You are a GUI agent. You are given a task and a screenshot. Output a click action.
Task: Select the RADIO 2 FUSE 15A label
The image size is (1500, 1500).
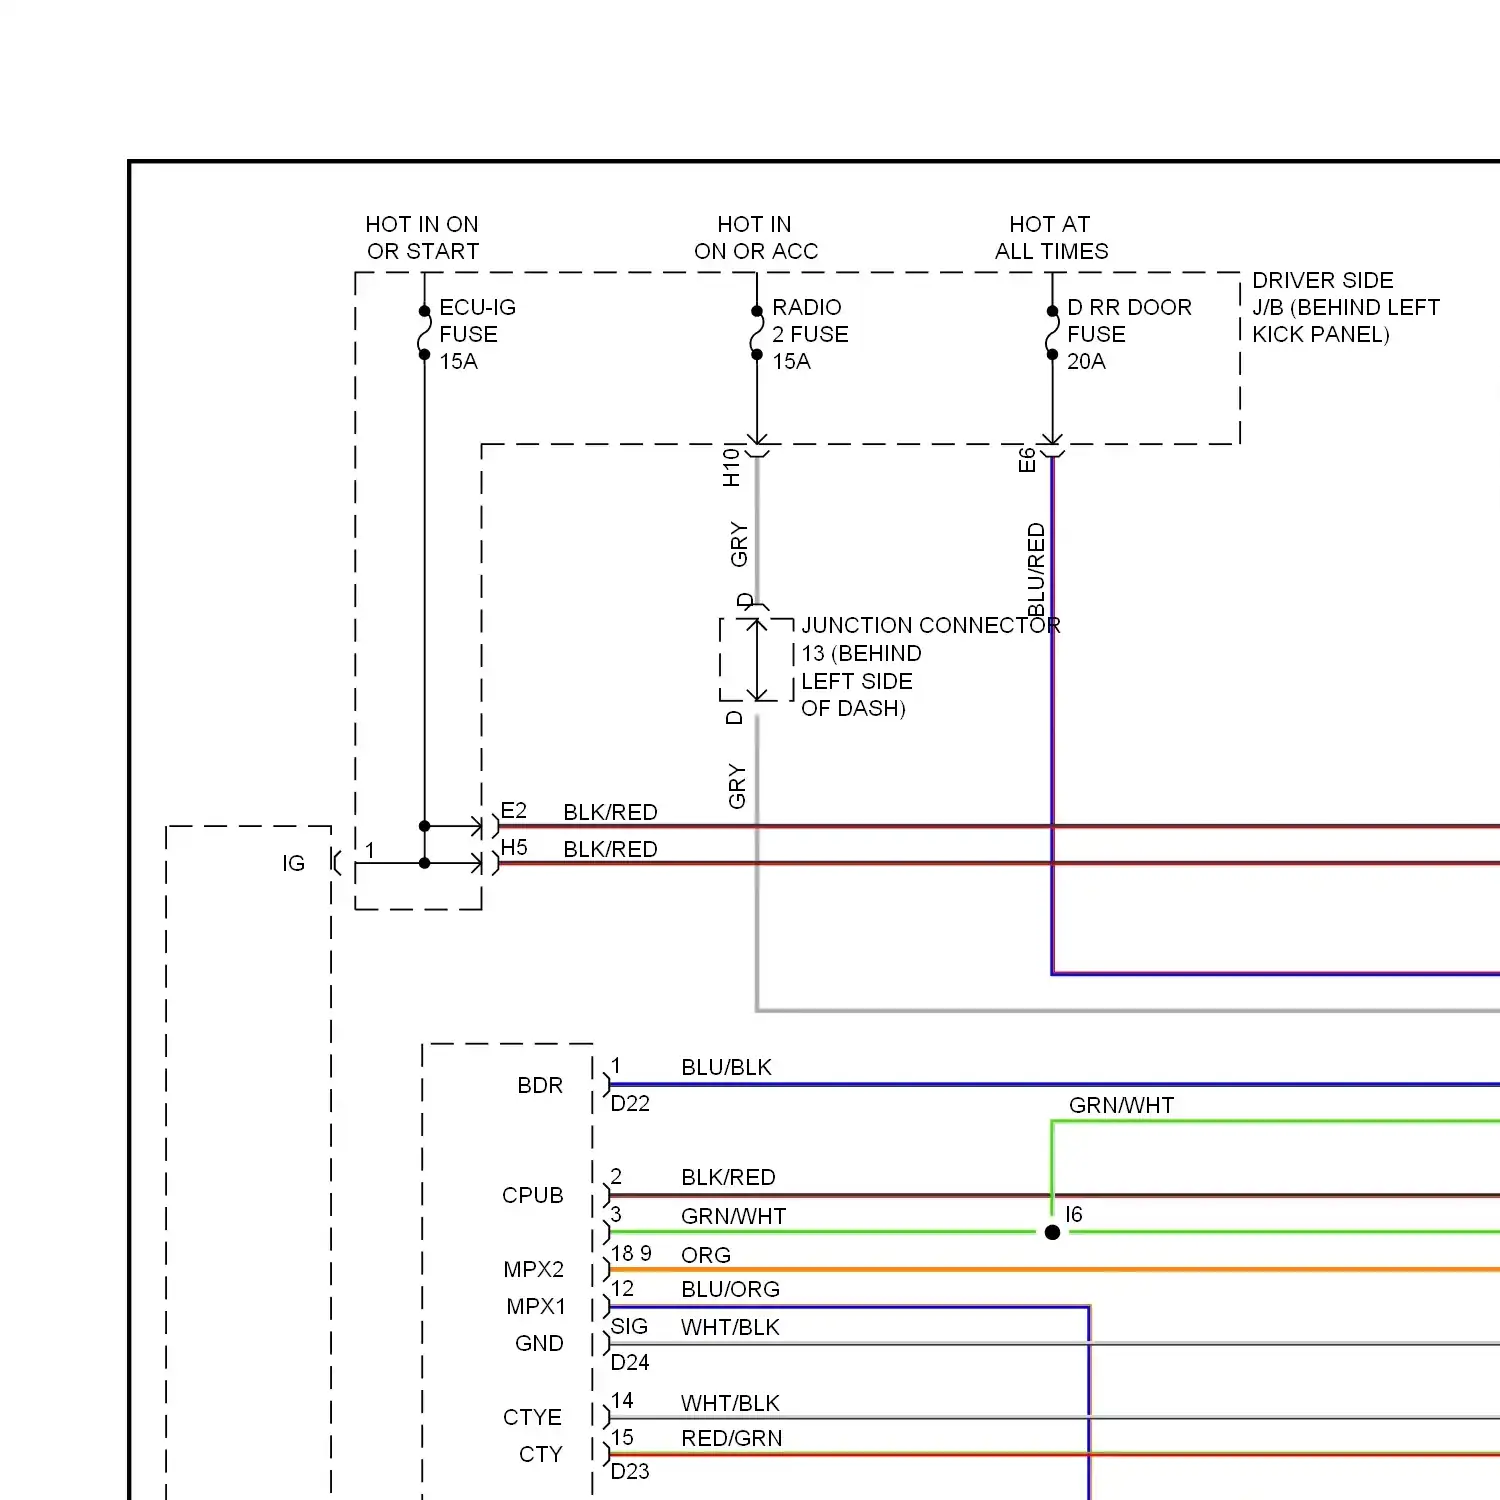coord(810,334)
